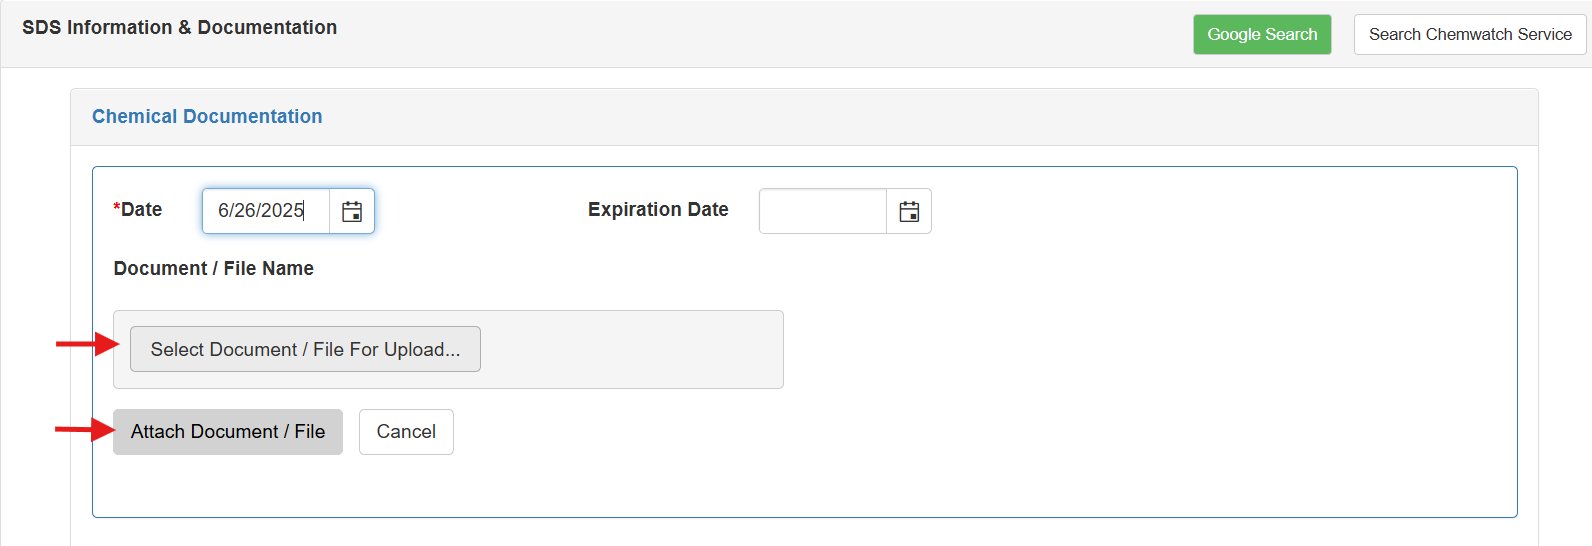Click into the empty Expiration Date field
Image resolution: width=1592 pixels, height=546 pixels.
click(822, 211)
